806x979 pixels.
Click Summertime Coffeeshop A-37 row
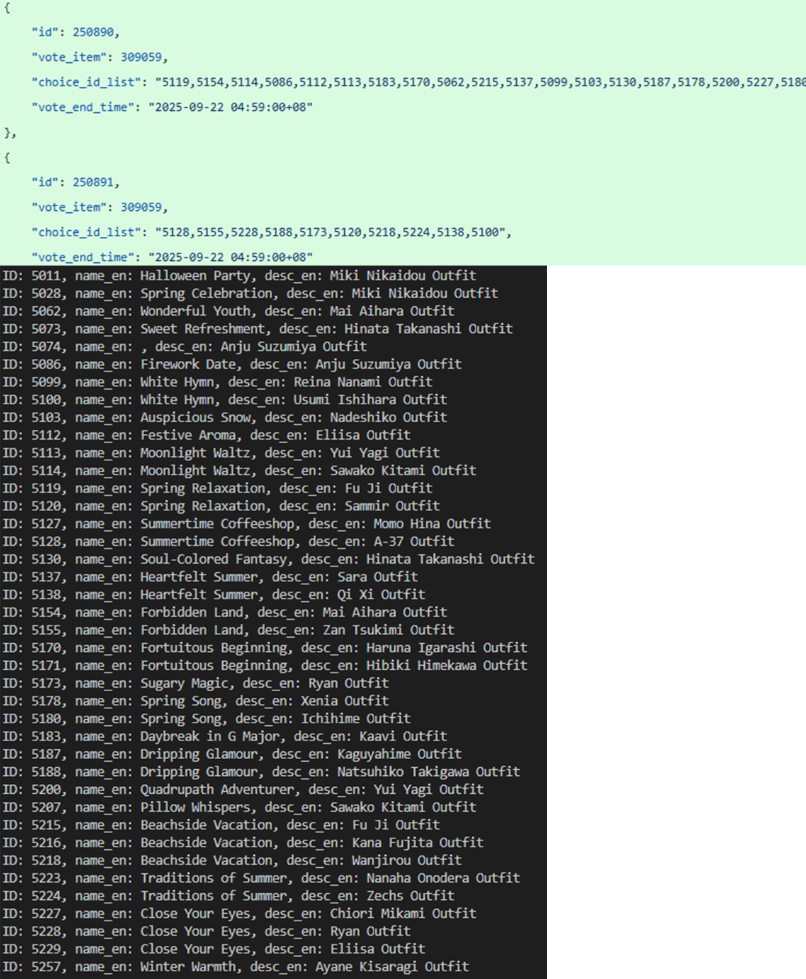pos(229,541)
